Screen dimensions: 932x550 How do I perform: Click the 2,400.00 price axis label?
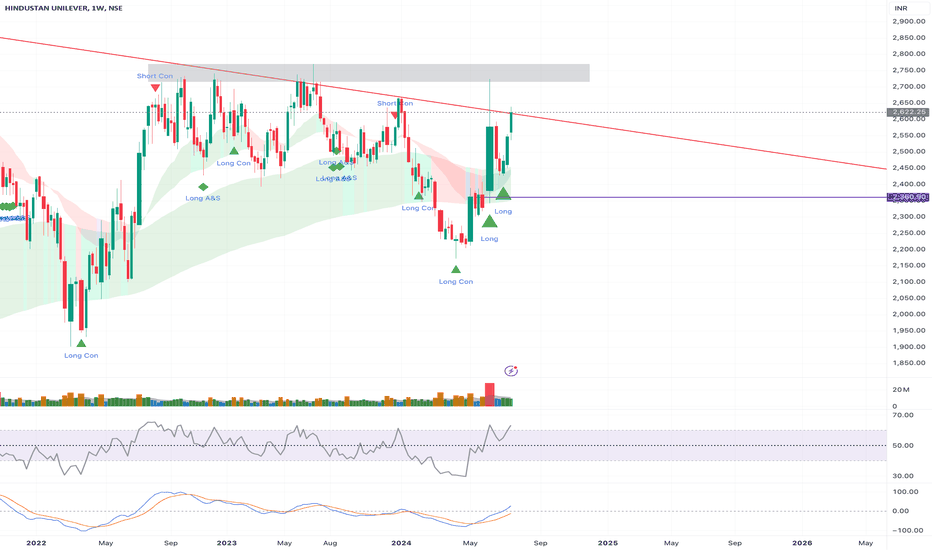(x=909, y=184)
